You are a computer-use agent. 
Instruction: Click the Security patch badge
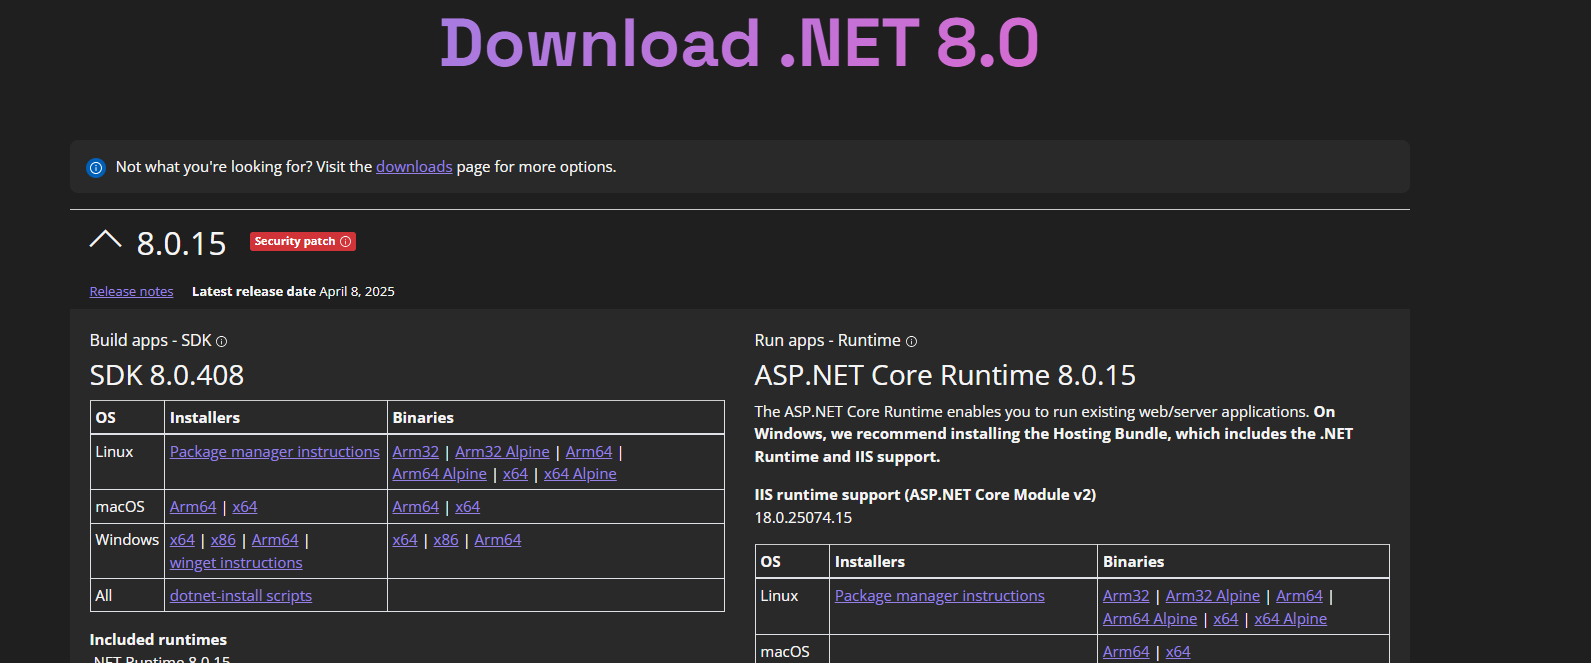303,242
